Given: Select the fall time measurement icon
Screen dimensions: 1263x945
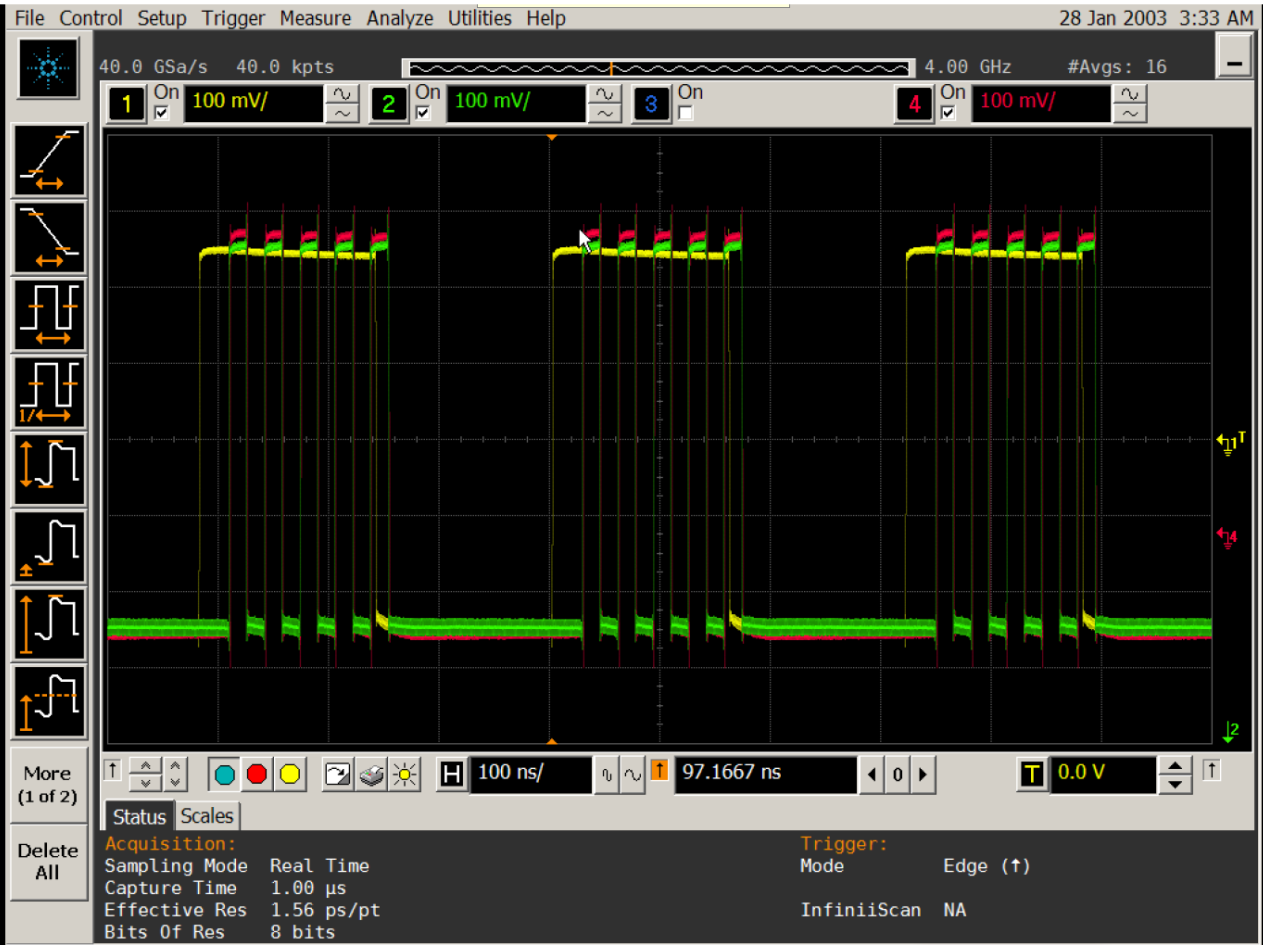Looking at the screenshot, I should pyautogui.click(x=48, y=237).
